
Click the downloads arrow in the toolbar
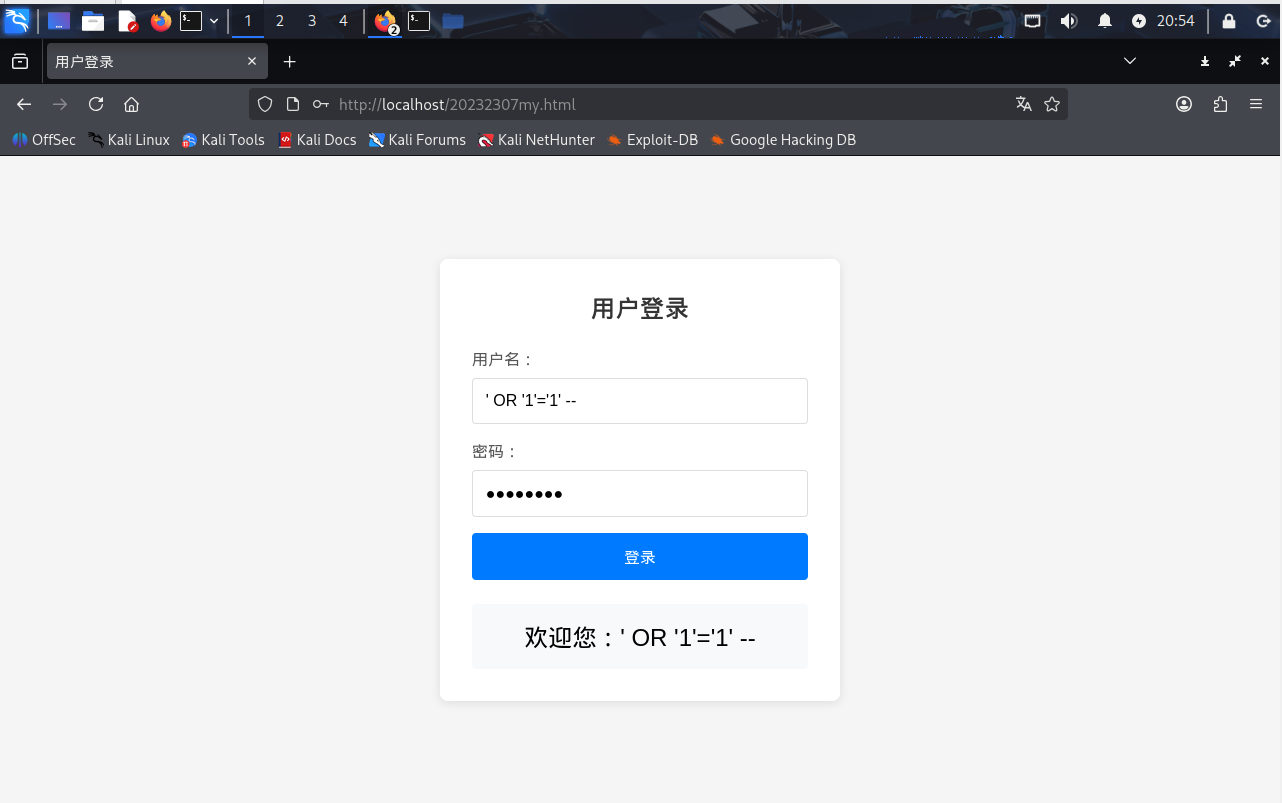pyautogui.click(x=1204, y=61)
